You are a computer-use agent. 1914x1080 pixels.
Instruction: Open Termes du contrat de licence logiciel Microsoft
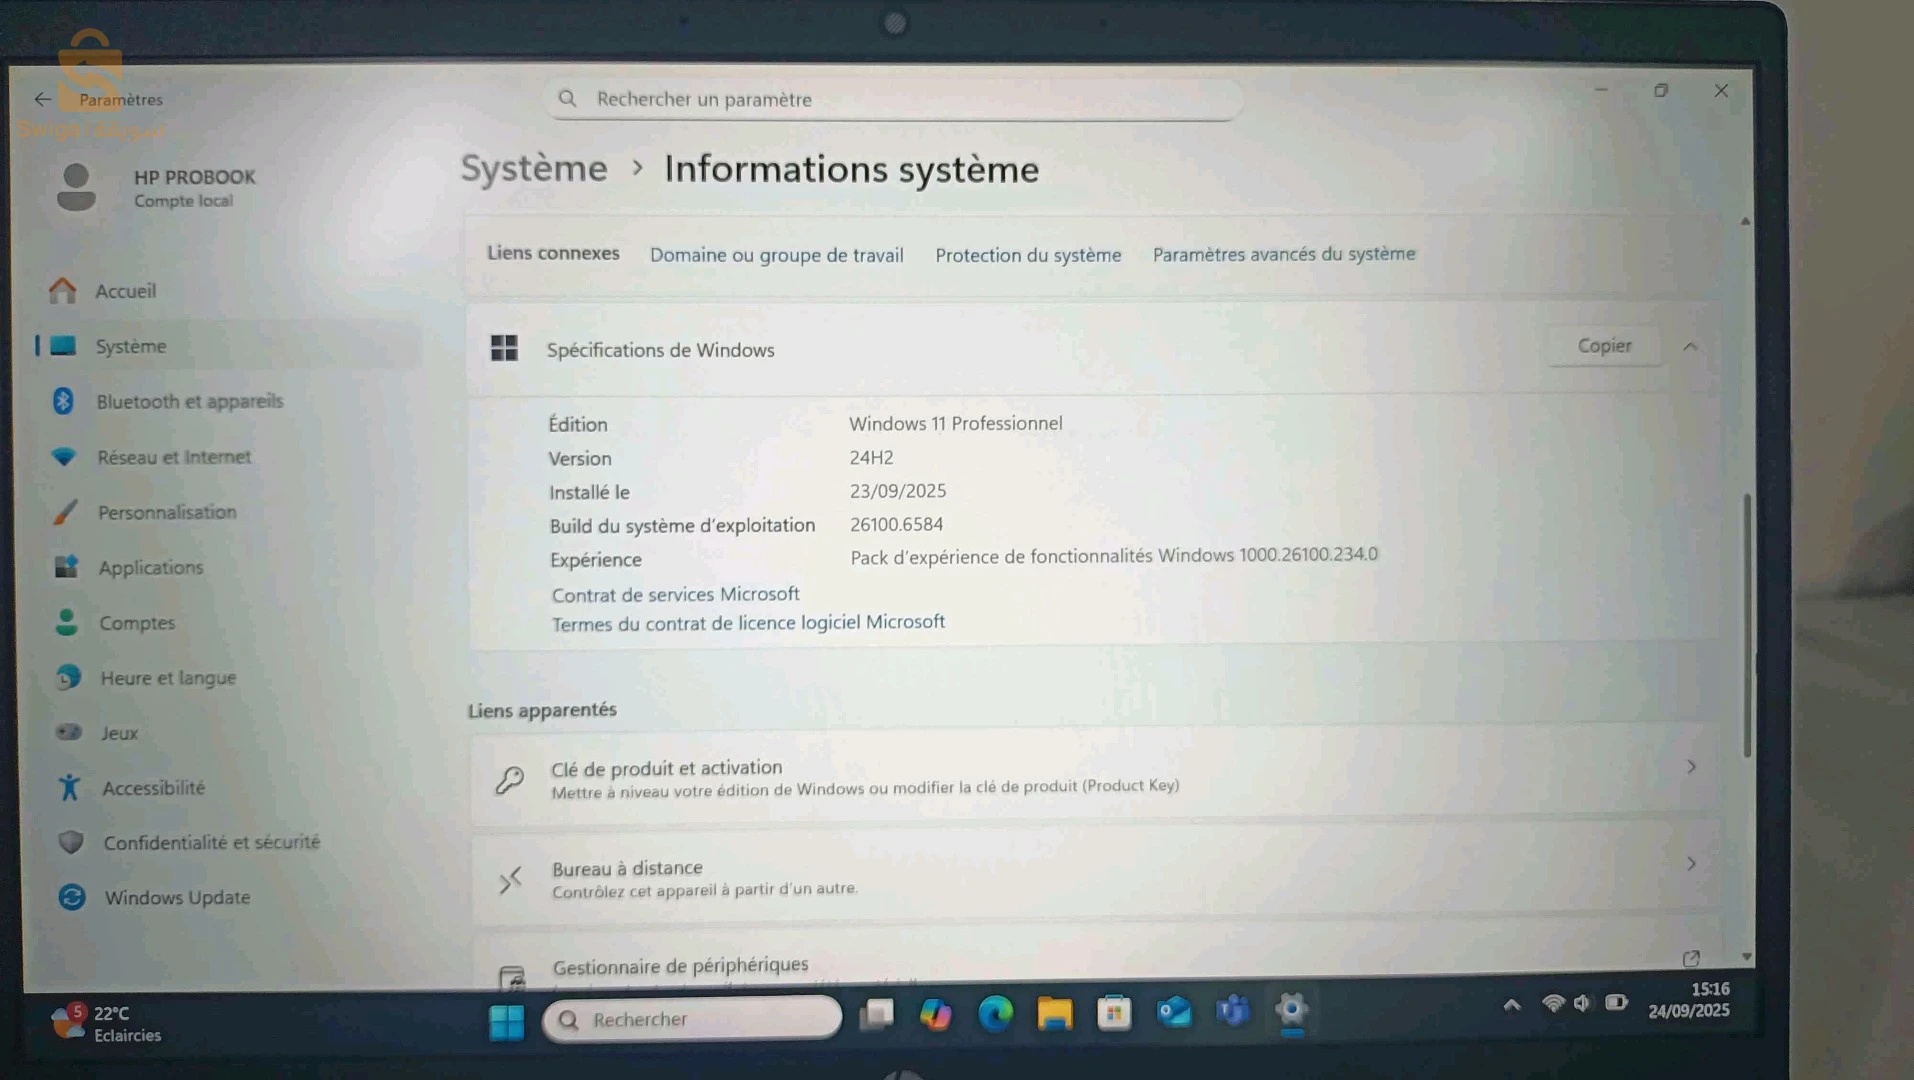[748, 622]
